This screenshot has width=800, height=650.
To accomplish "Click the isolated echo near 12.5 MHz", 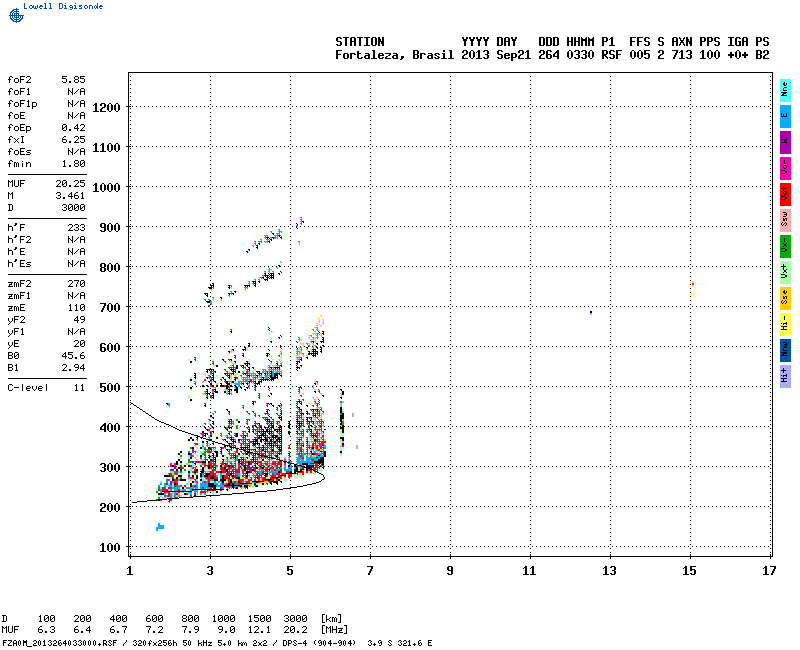I will click(591, 312).
